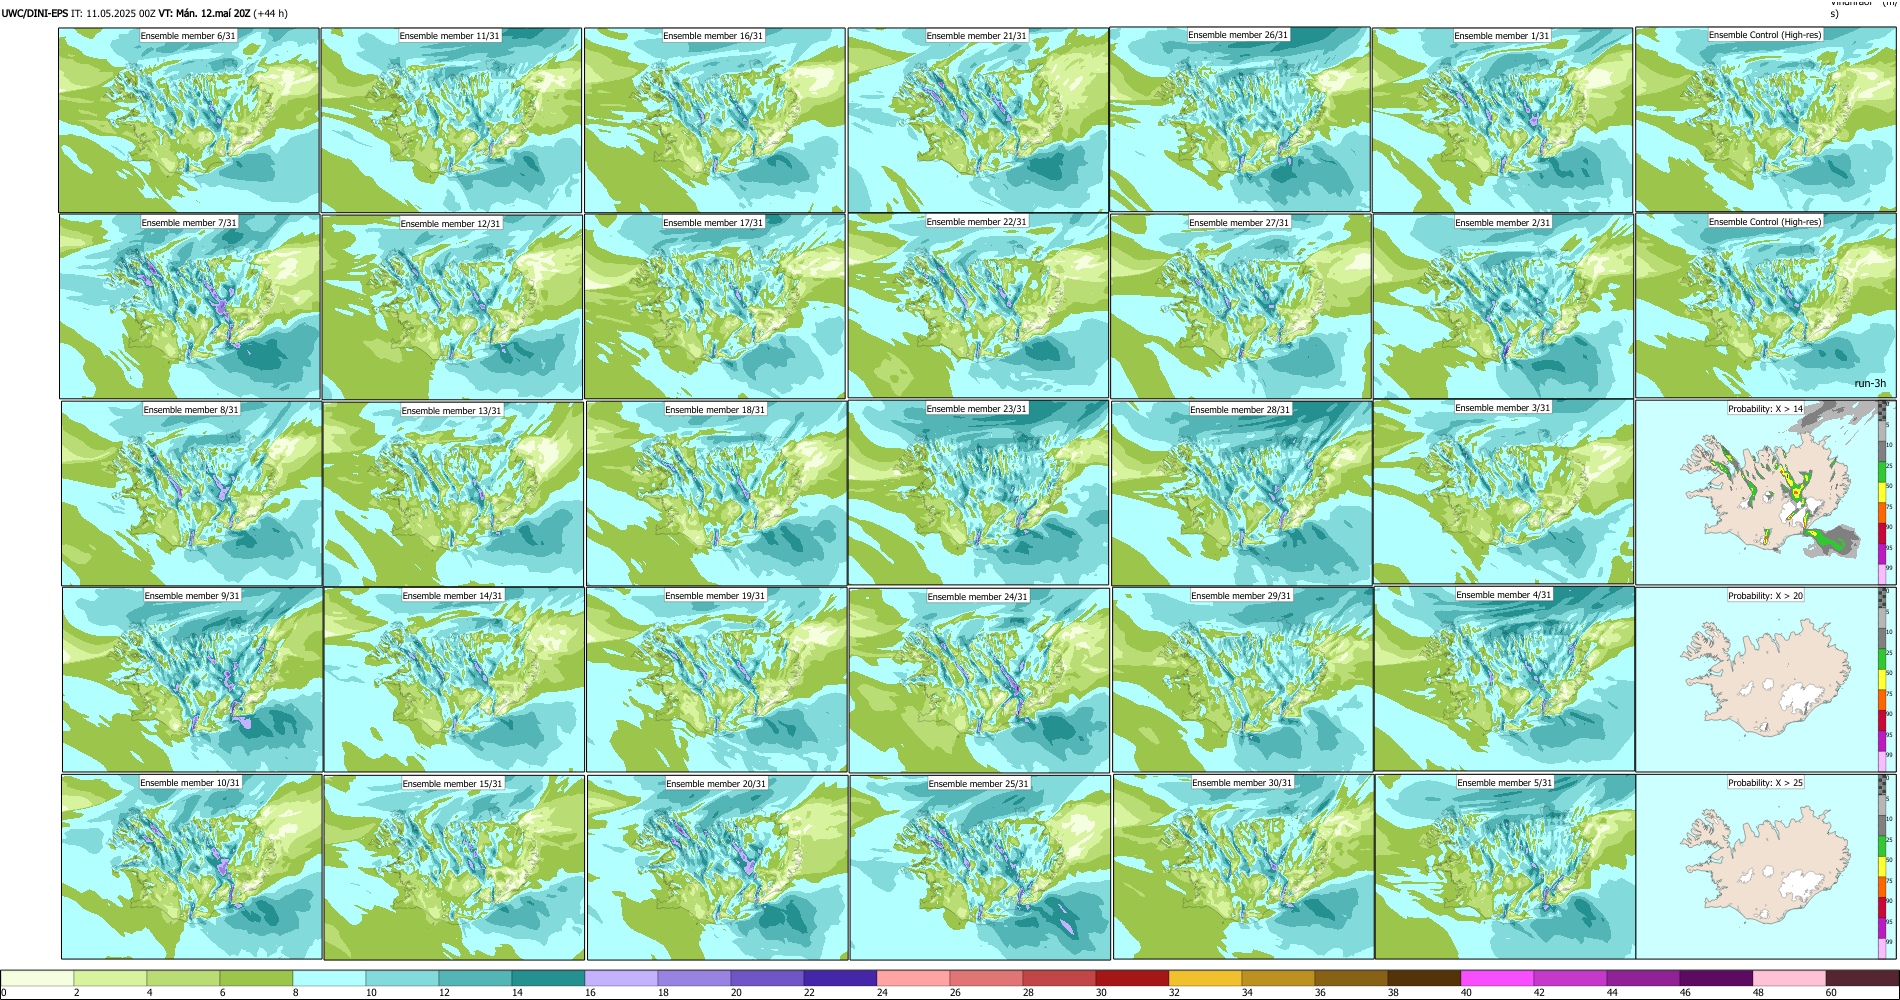Click the dark teal 14–16 legend swatch

click(548, 978)
